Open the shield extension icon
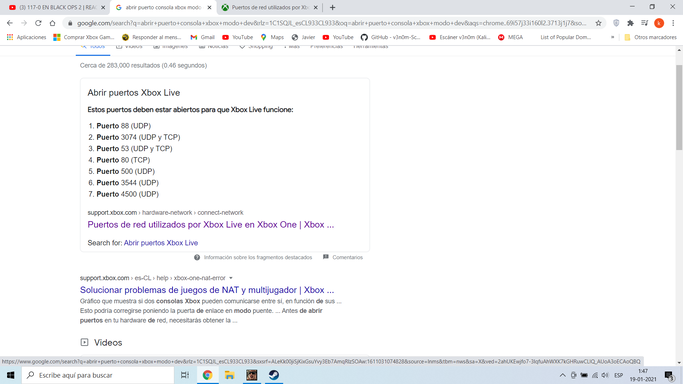 pos(616,23)
